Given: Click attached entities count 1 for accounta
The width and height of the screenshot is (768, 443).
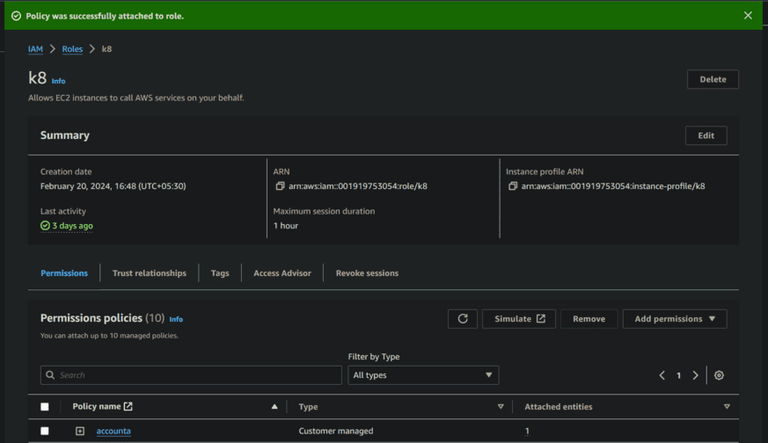Looking at the screenshot, I should click(x=527, y=431).
